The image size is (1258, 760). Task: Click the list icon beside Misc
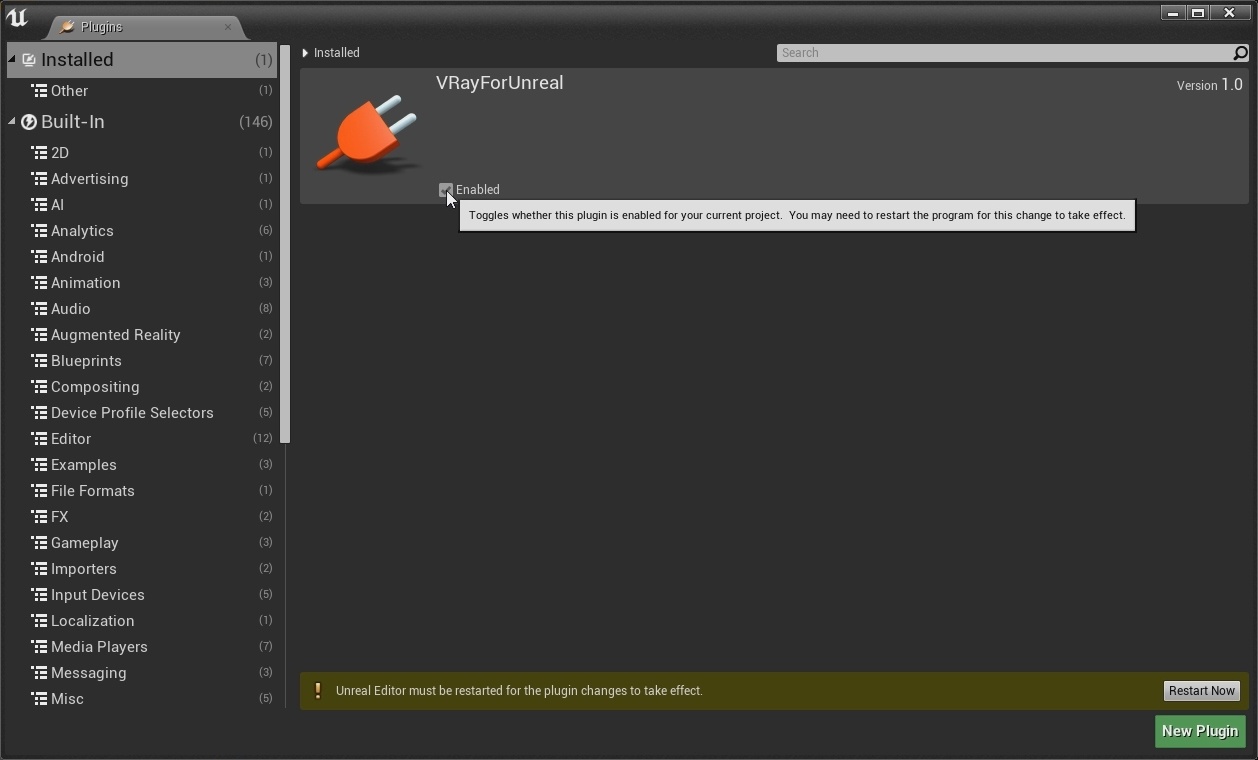click(x=39, y=699)
